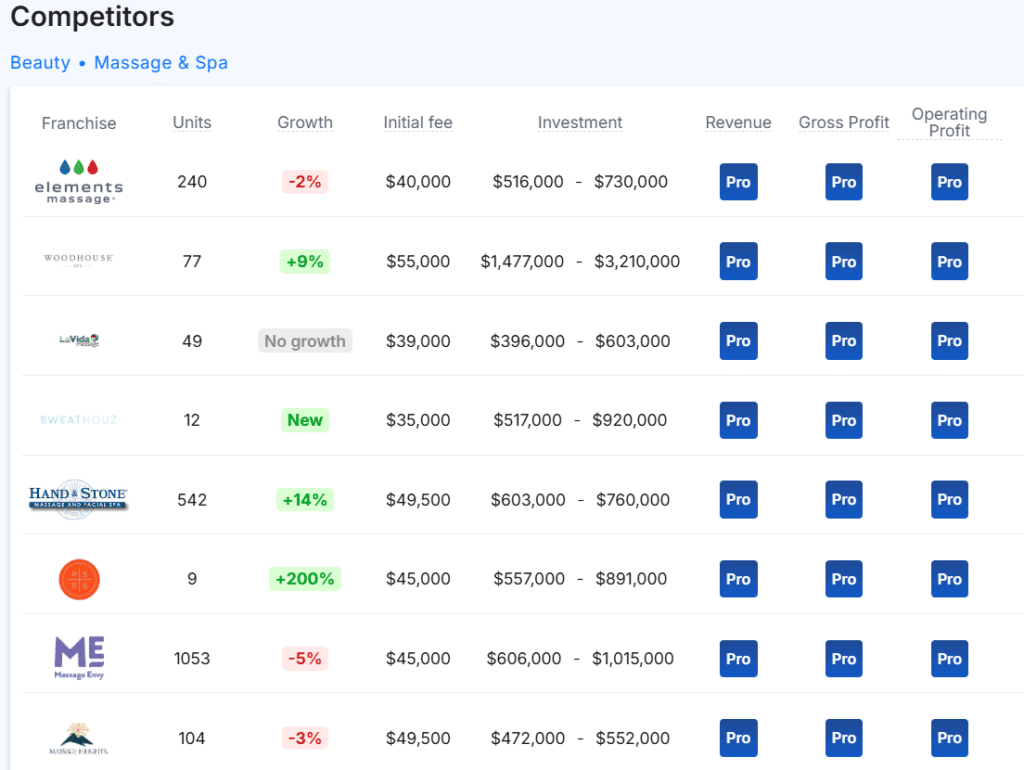Sort by the Revenue column header
The image size is (1024, 770).
tap(739, 123)
